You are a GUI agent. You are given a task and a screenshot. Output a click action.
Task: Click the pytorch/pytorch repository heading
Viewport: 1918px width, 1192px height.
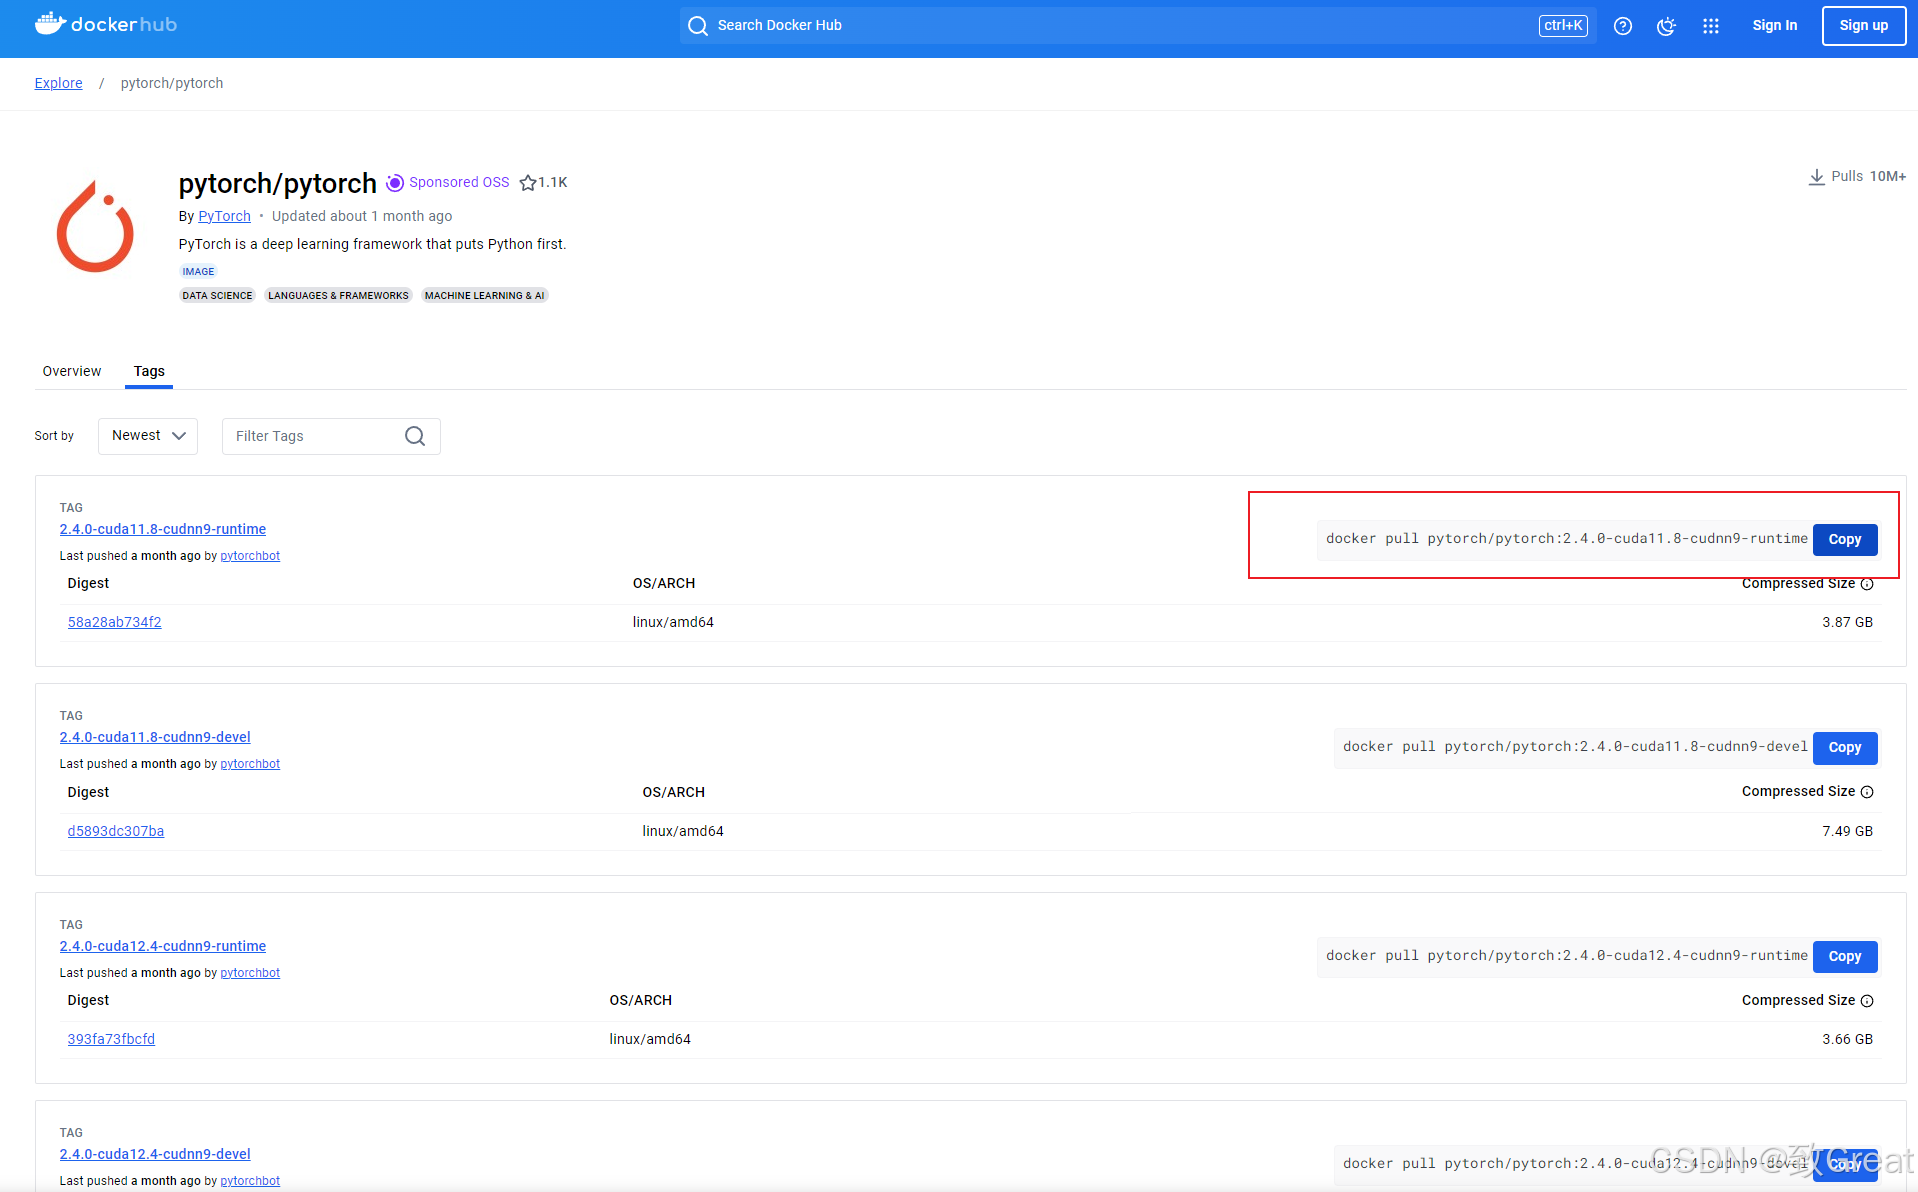pyautogui.click(x=277, y=184)
